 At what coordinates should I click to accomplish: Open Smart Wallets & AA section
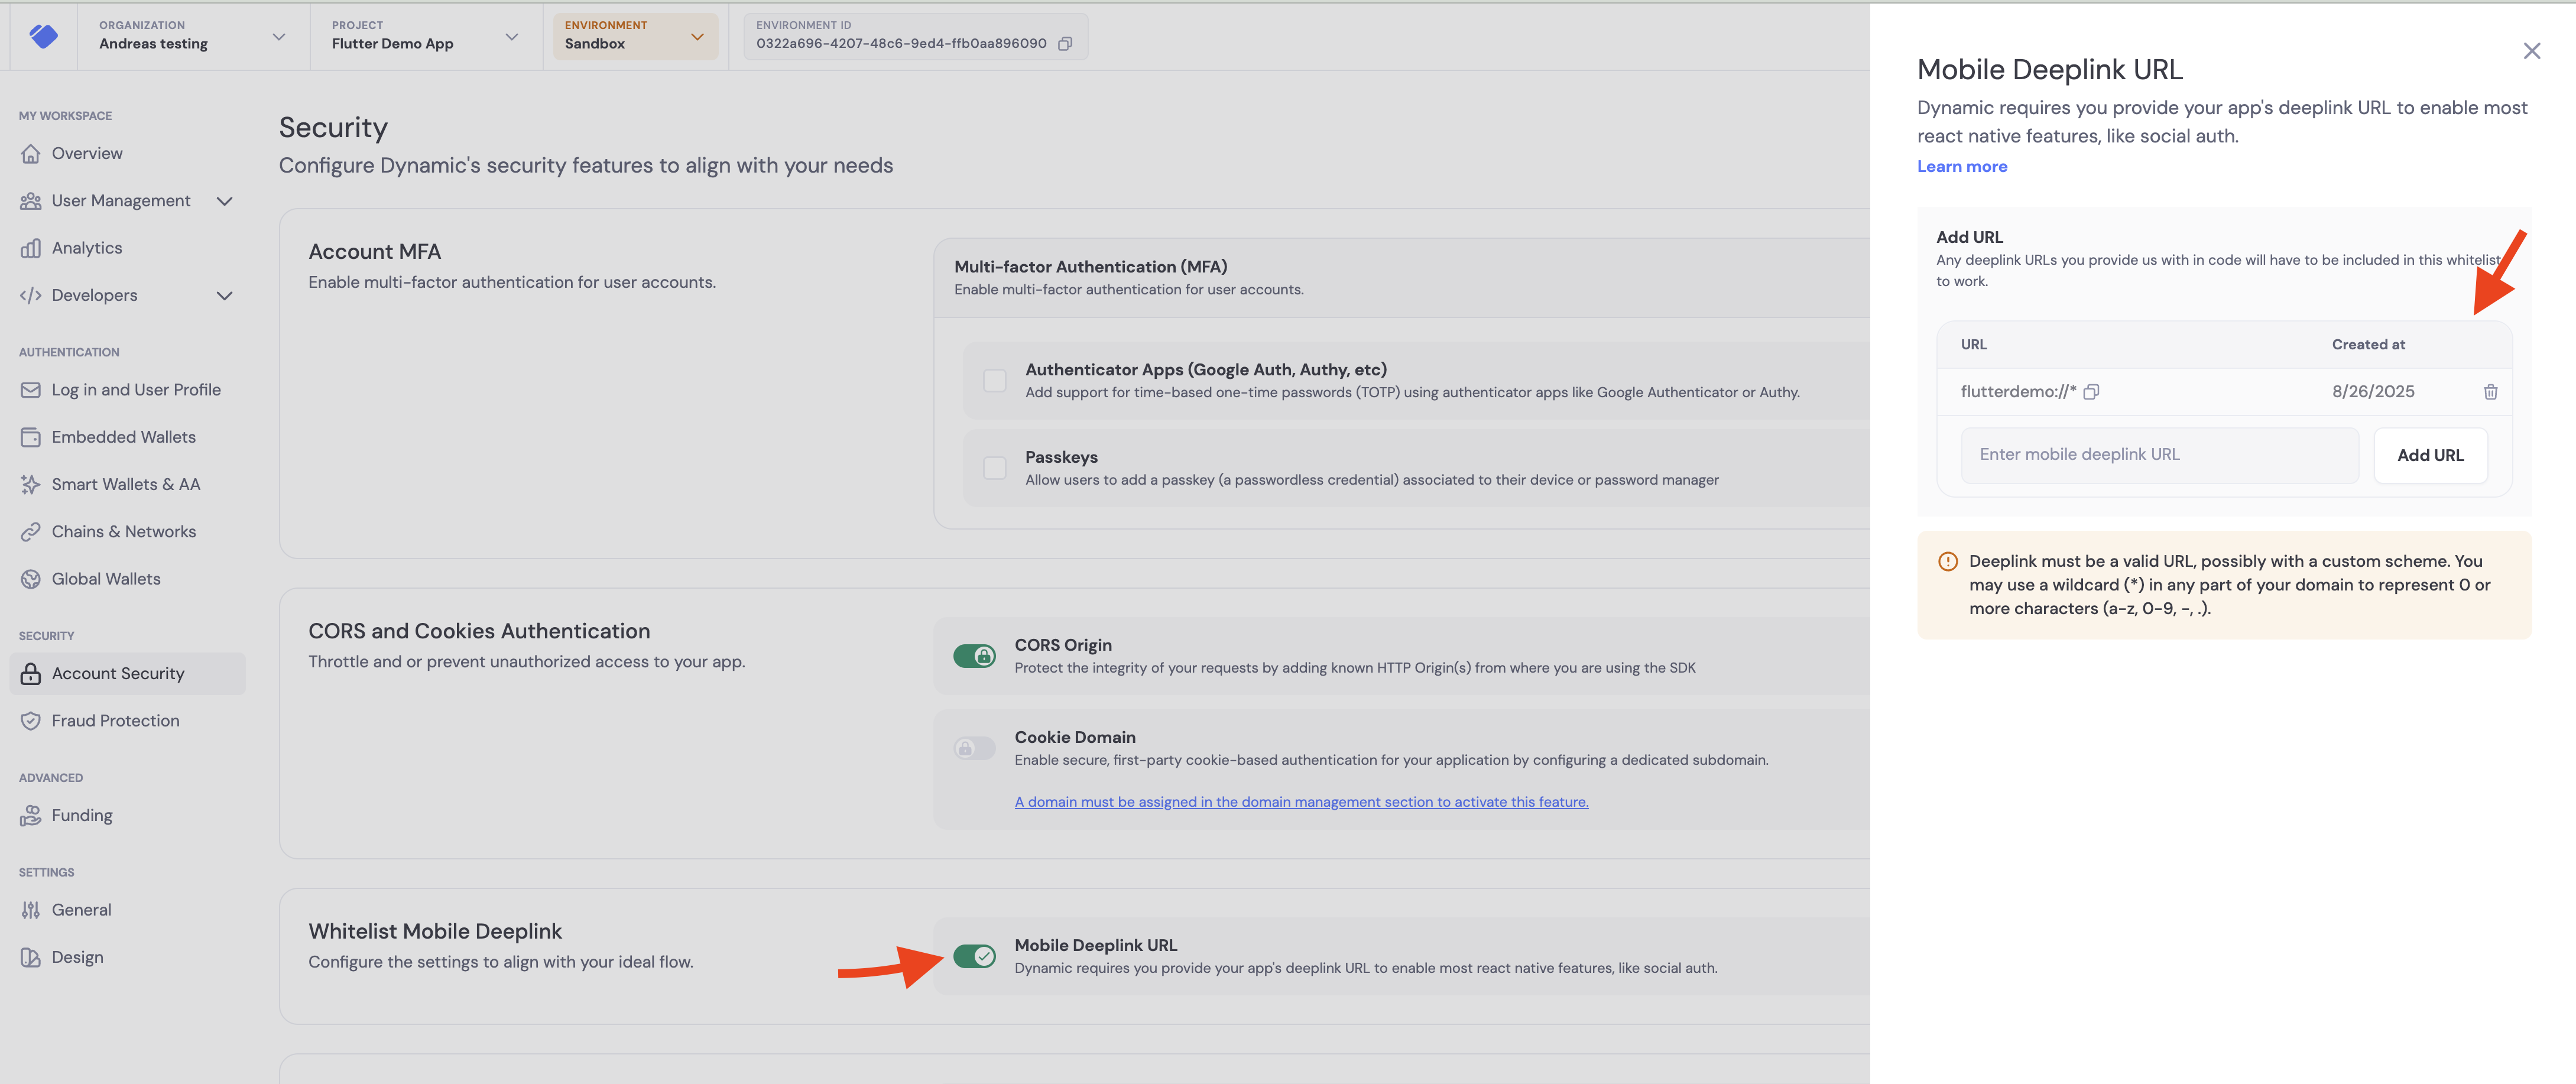click(125, 484)
